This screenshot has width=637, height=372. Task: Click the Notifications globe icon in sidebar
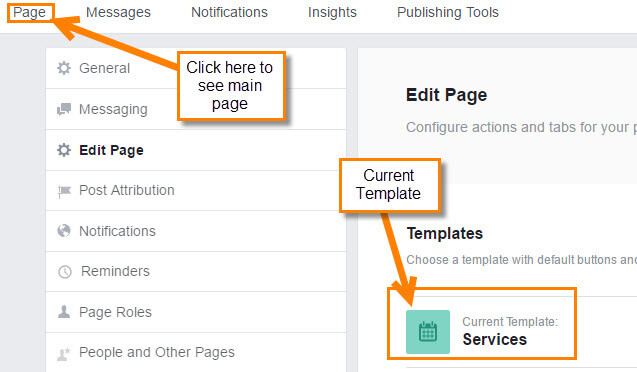[64, 231]
